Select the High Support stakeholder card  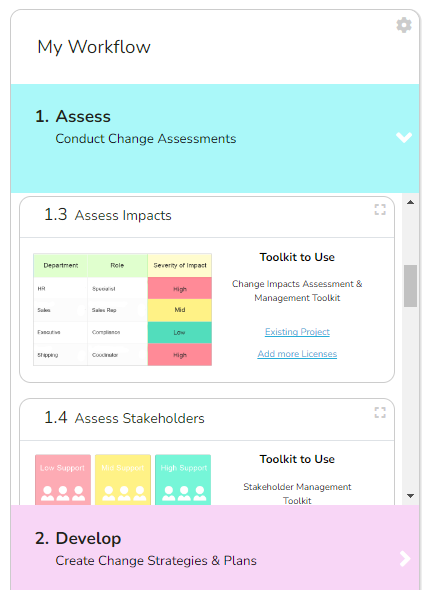click(x=183, y=479)
